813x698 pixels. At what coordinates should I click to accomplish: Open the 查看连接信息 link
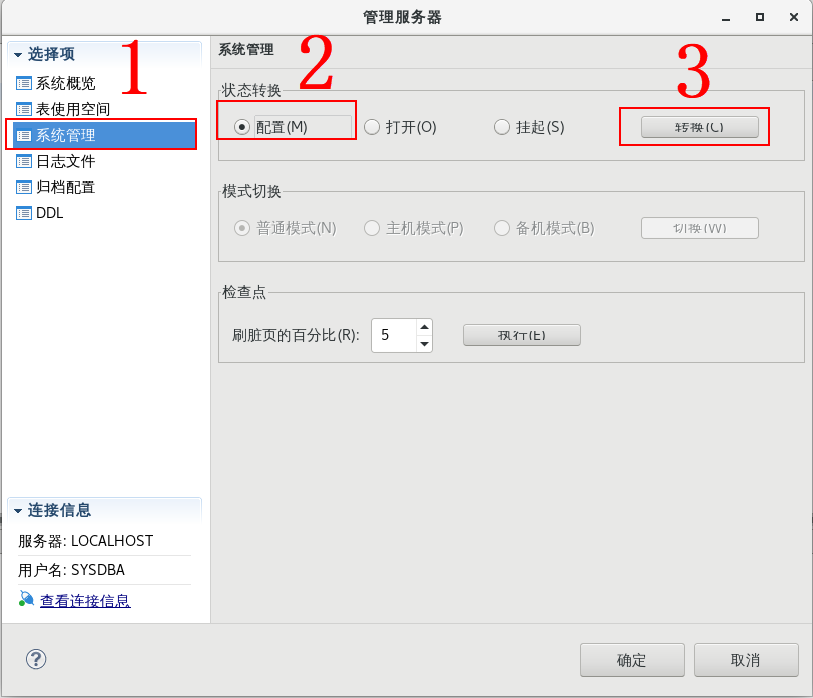tap(86, 601)
